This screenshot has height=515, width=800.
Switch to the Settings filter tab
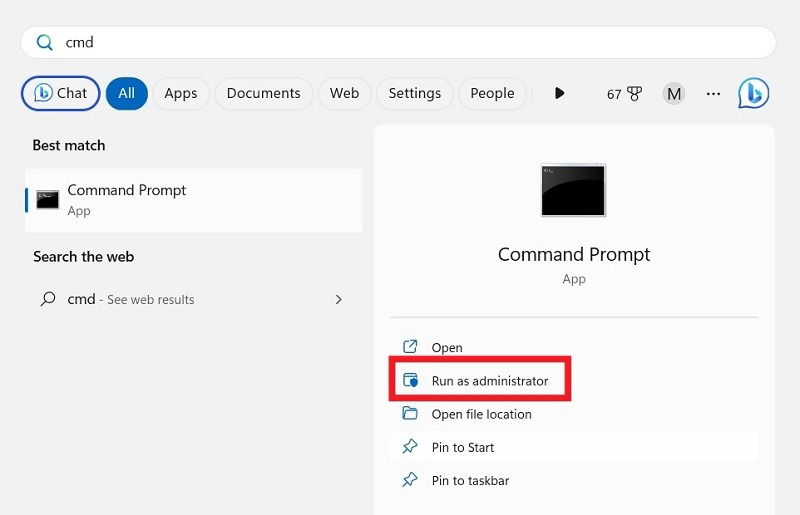(x=414, y=93)
